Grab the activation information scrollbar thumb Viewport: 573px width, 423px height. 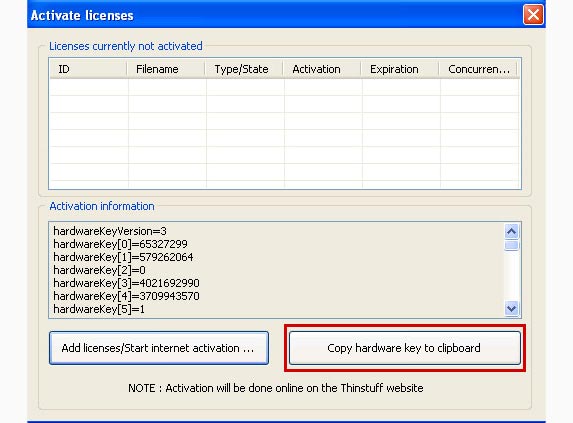tap(511, 245)
